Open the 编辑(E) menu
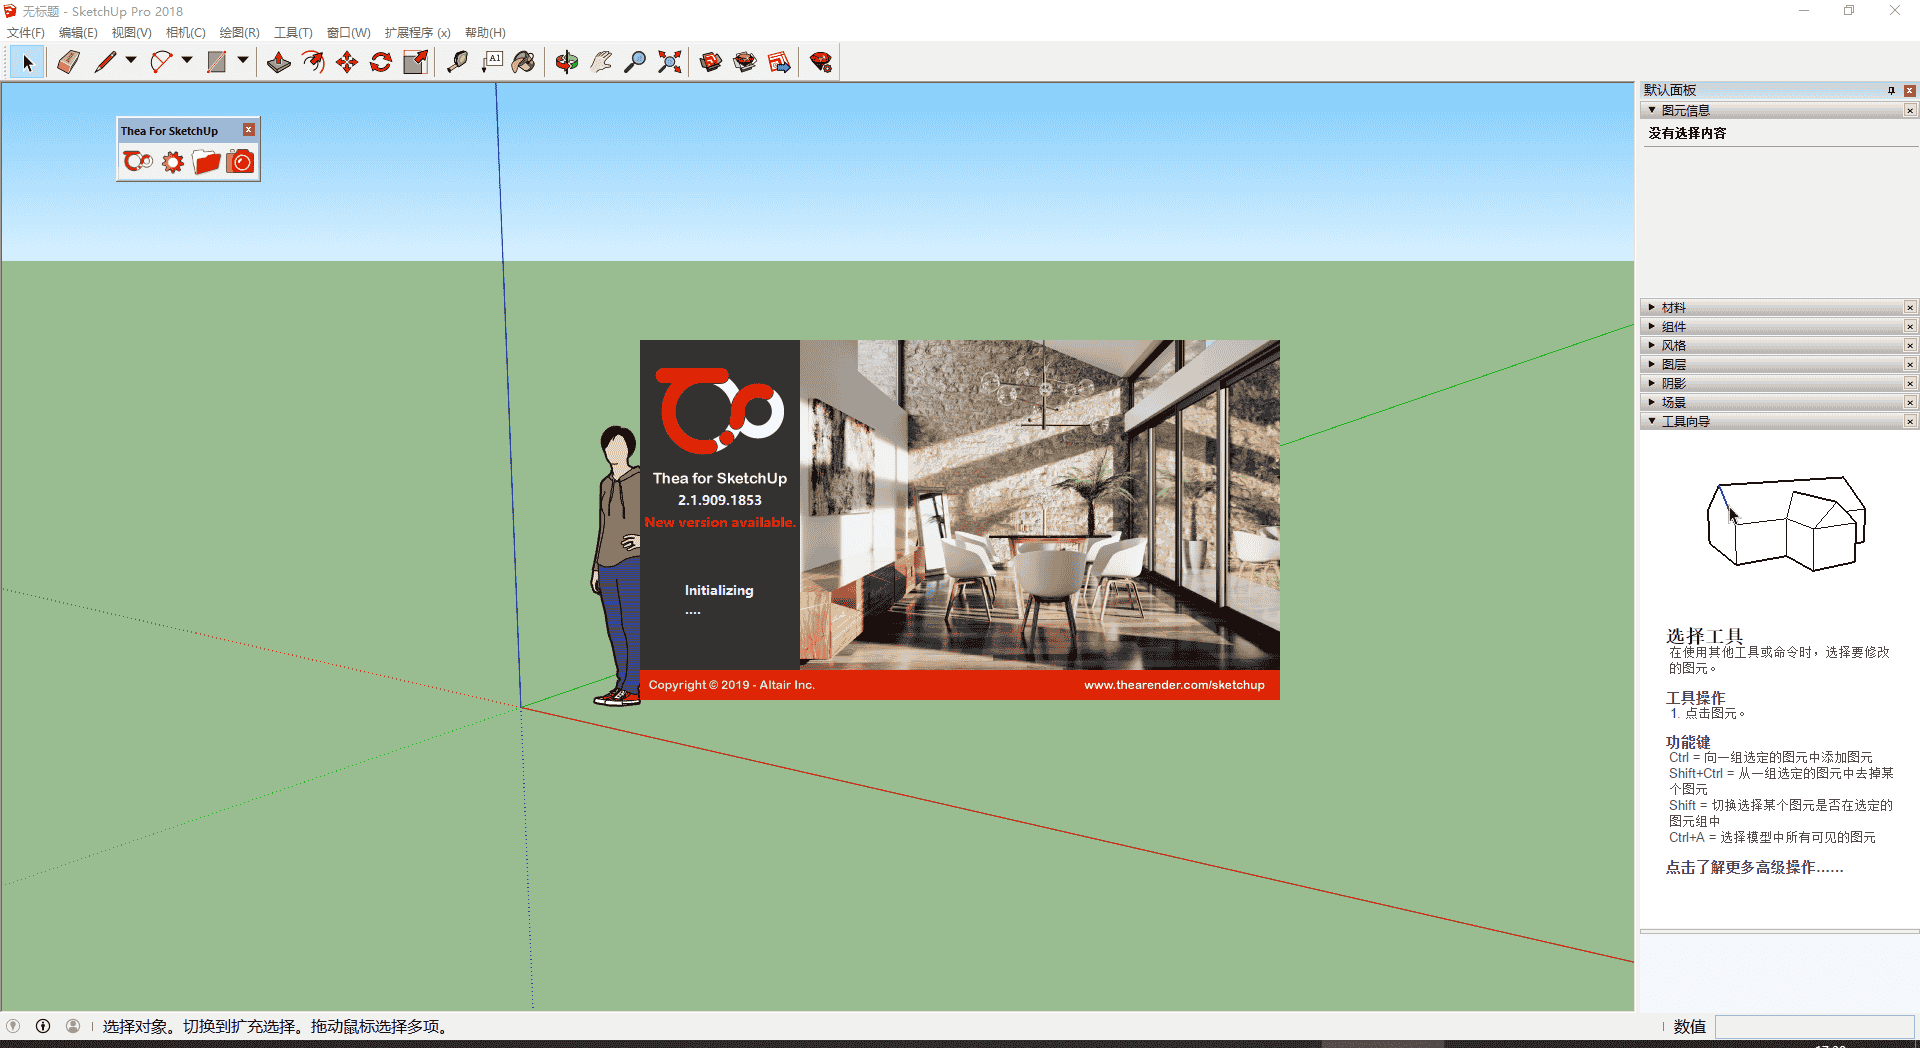This screenshot has height=1048, width=1920. pyautogui.click(x=78, y=33)
